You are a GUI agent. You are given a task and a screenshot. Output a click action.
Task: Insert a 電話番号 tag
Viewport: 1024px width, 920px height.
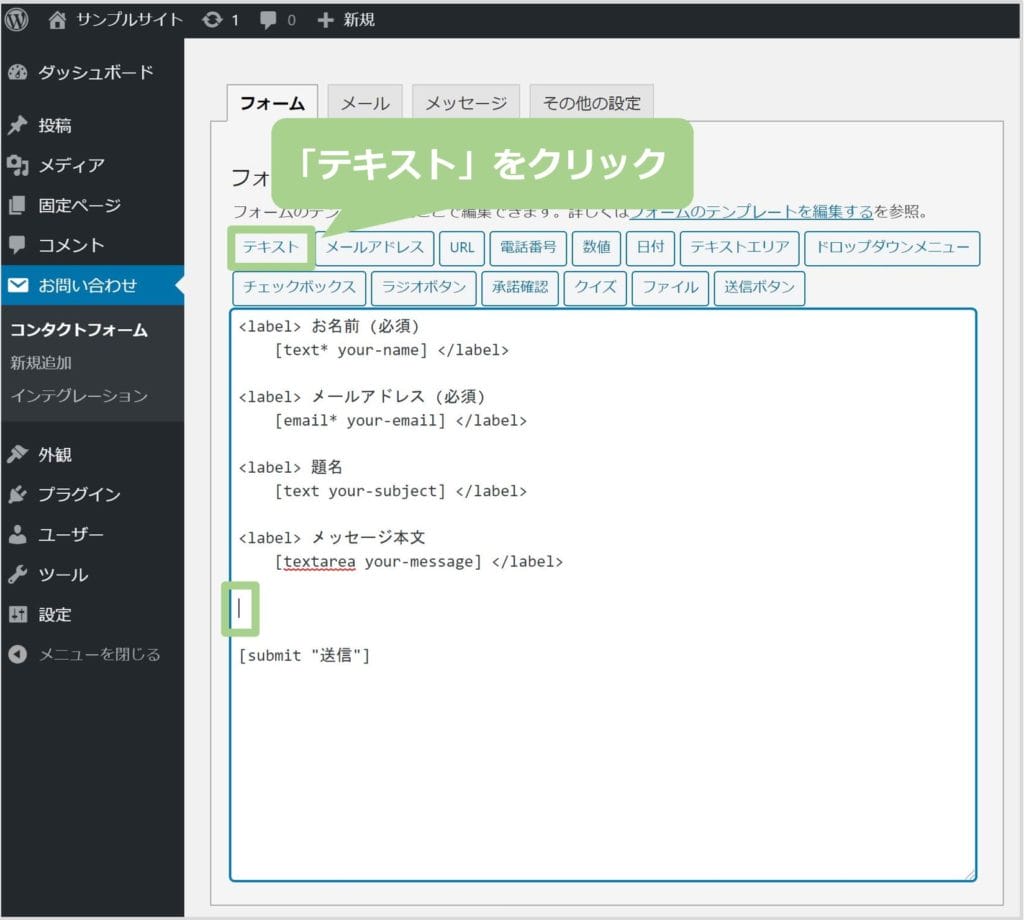click(x=528, y=248)
